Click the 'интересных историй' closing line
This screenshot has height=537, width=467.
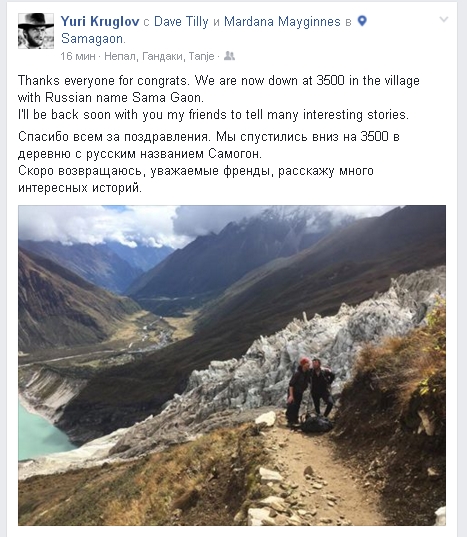click(80, 188)
